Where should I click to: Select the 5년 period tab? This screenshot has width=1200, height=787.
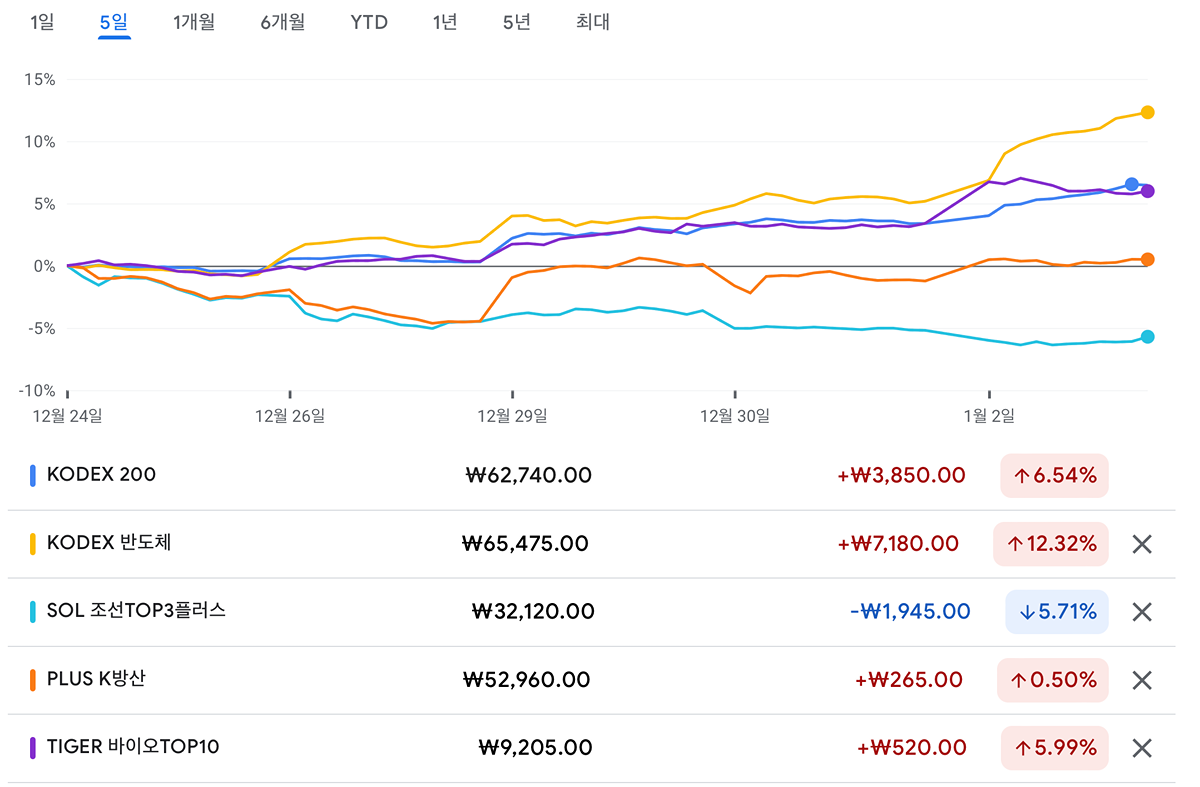(x=517, y=22)
